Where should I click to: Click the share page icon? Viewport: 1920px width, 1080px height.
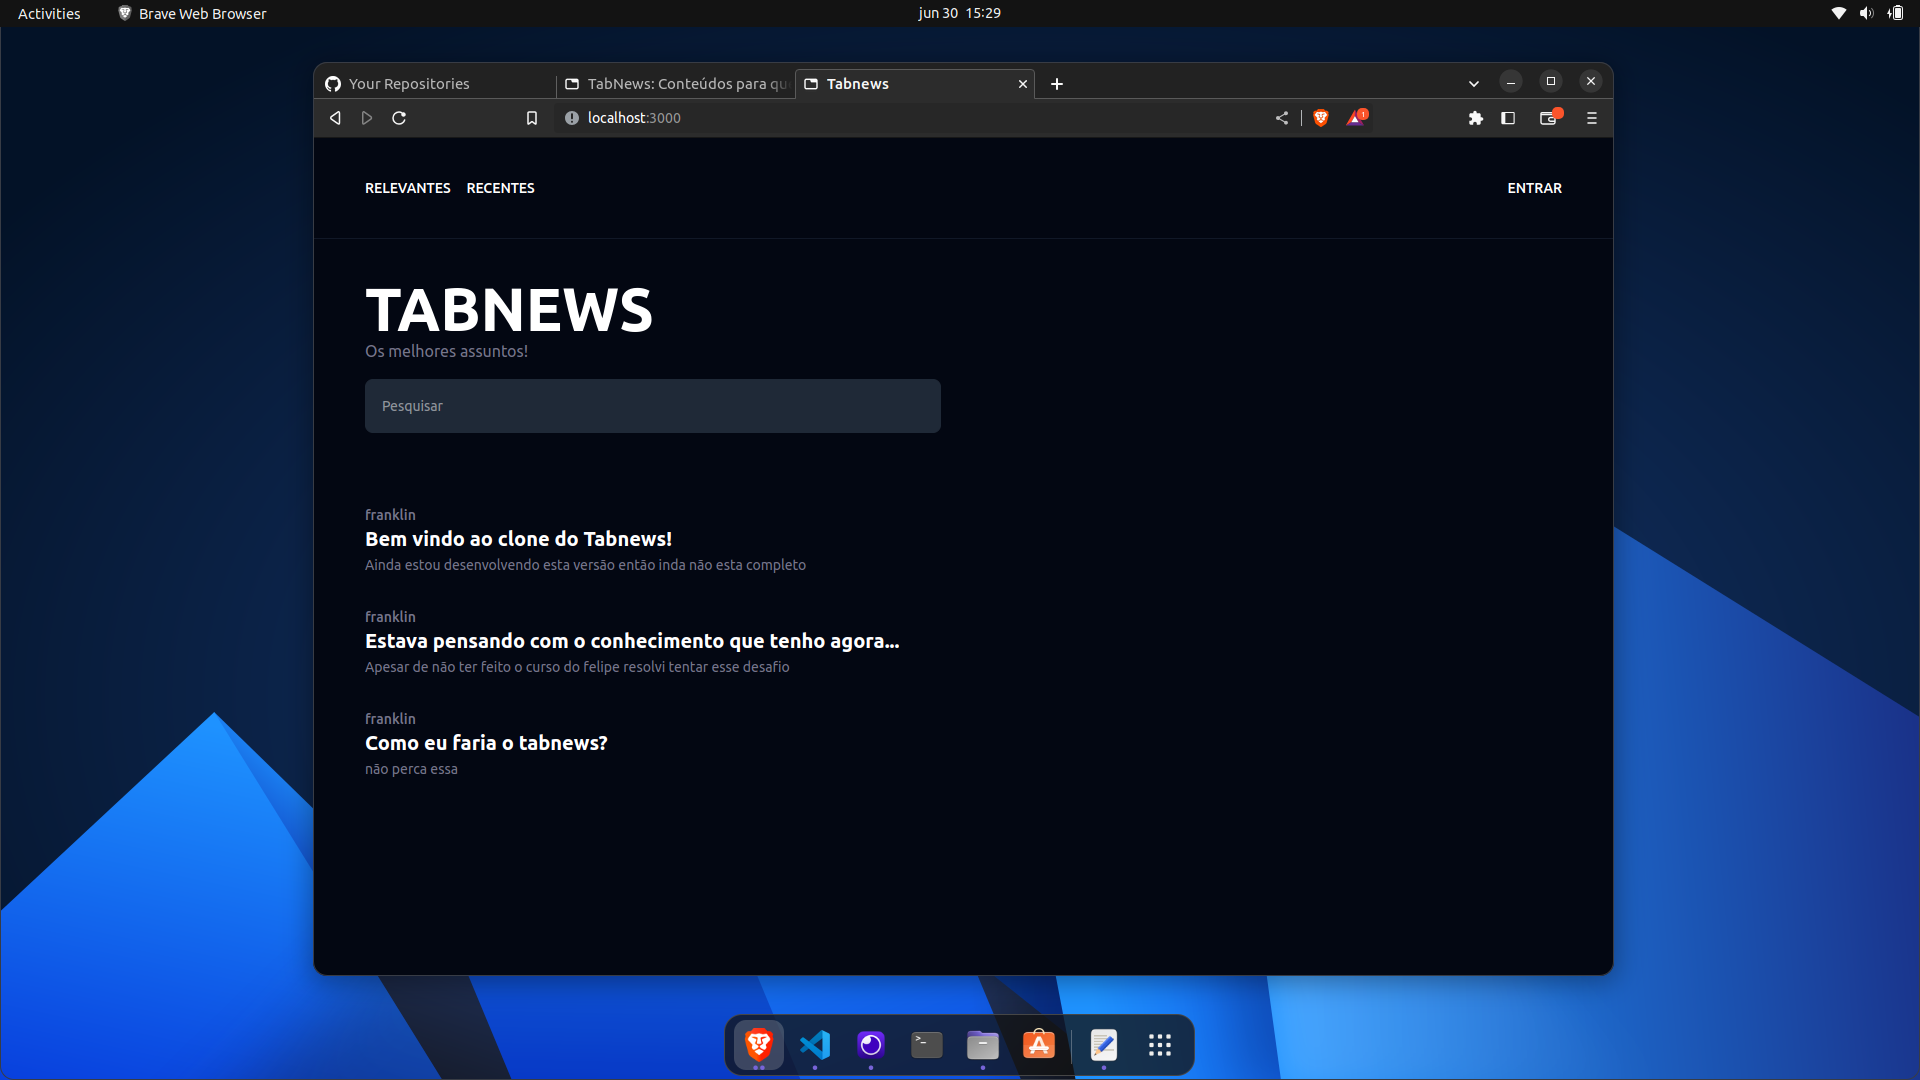coord(1282,118)
